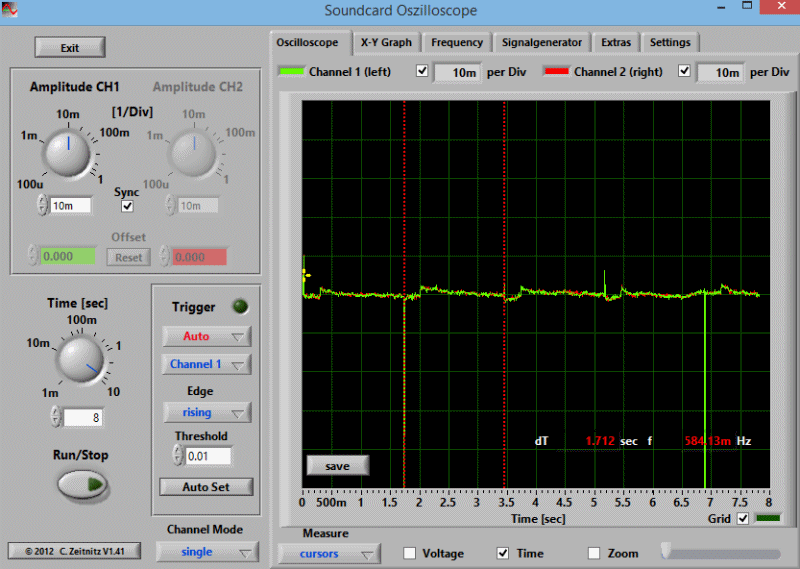Viewport: 800px width, 569px height.
Task: Uncheck the Sync checkbox
Action: 127,206
